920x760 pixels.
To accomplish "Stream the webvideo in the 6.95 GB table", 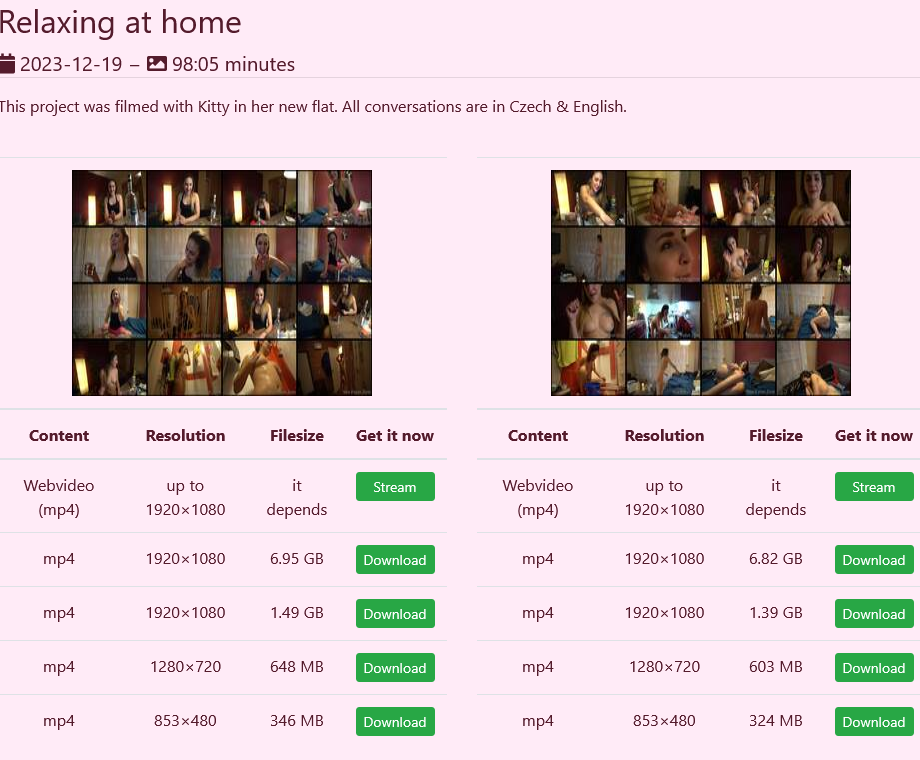I will click(x=395, y=487).
